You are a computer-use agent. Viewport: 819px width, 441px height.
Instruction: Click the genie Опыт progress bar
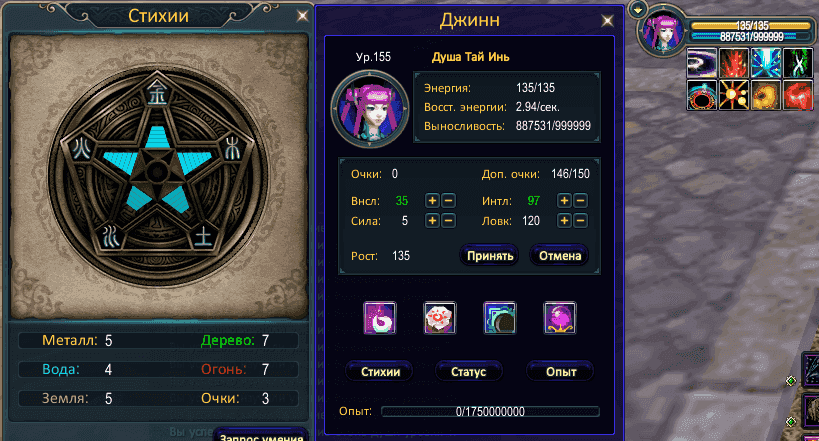490,412
